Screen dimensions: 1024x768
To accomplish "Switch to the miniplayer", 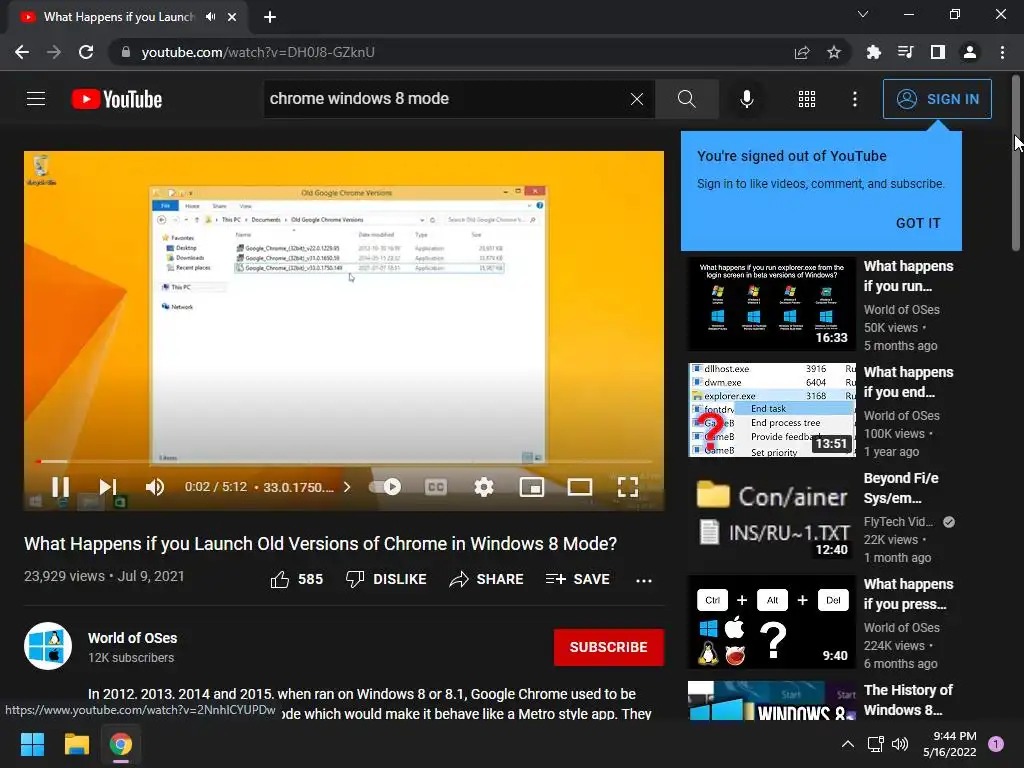I will [532, 487].
